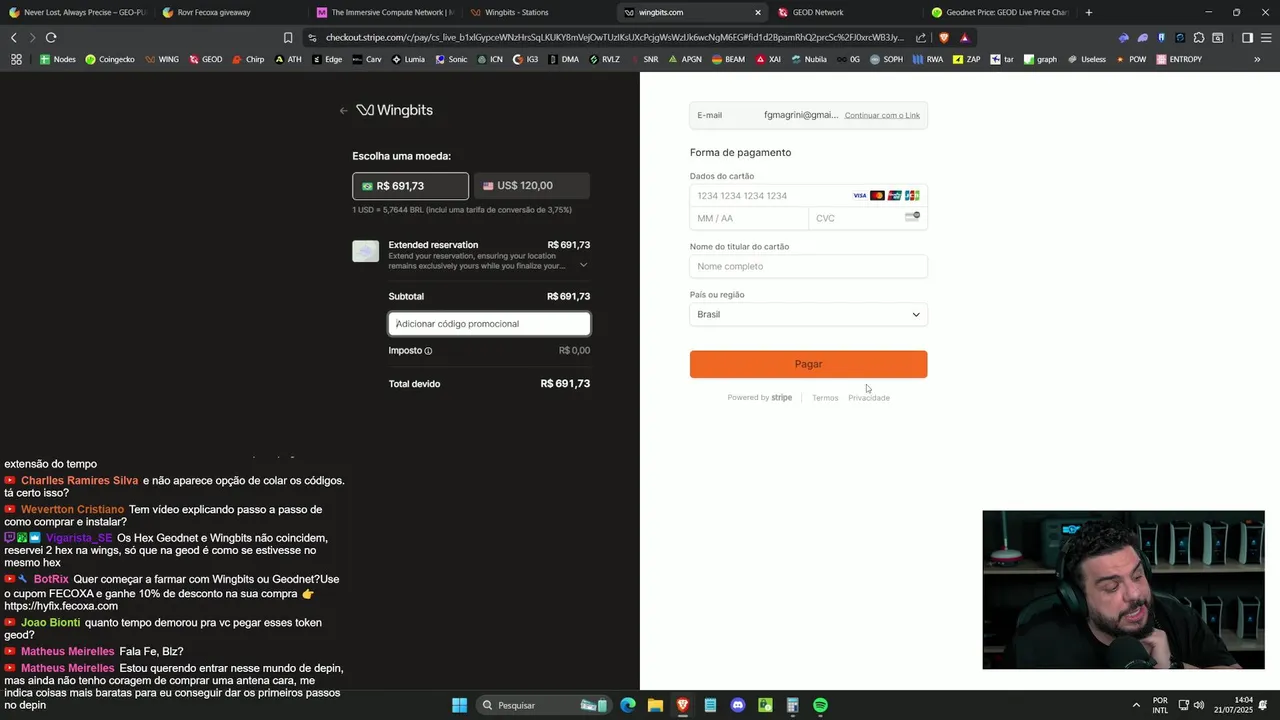Expand hidden system tray icons
The width and height of the screenshot is (1280, 720).
[x=1137, y=706]
